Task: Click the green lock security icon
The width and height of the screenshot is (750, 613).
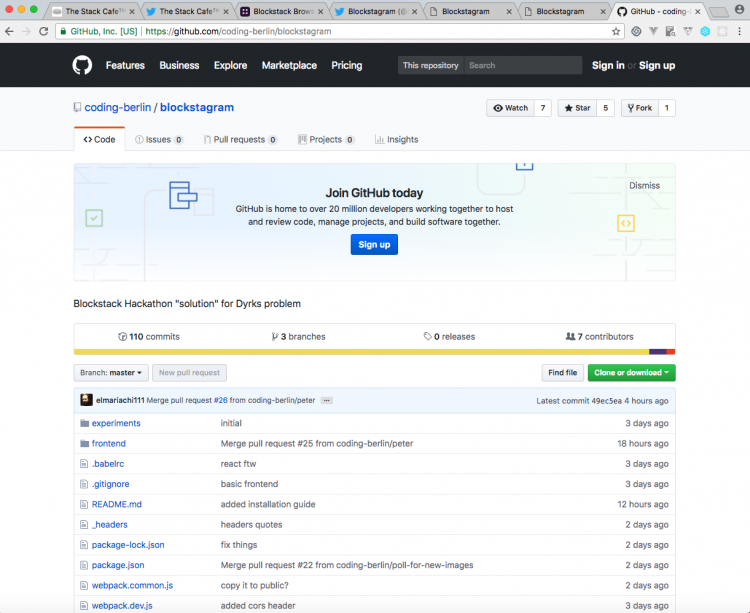Action: pos(63,32)
